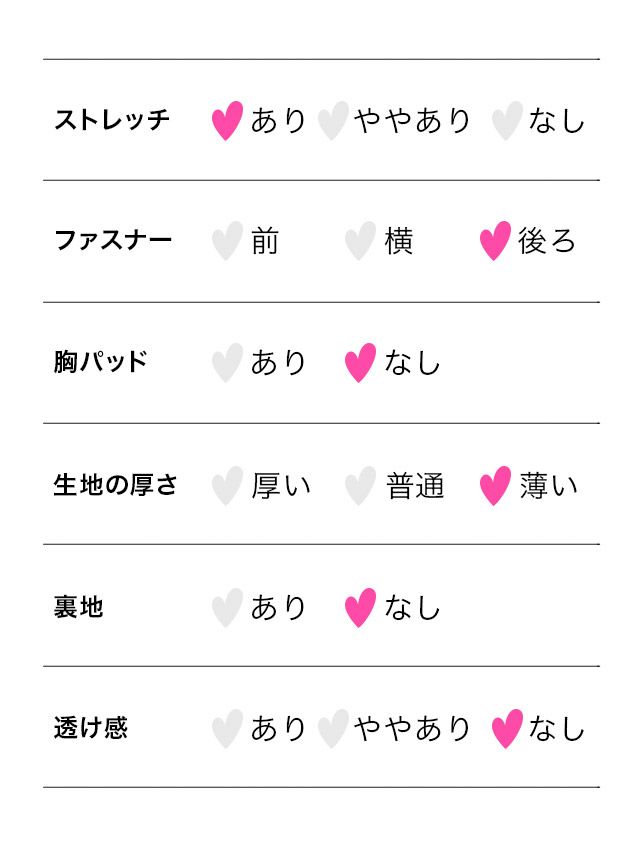Select the gray heart for 透け感 あり
The width and height of the screenshot is (640, 854).
tap(228, 729)
